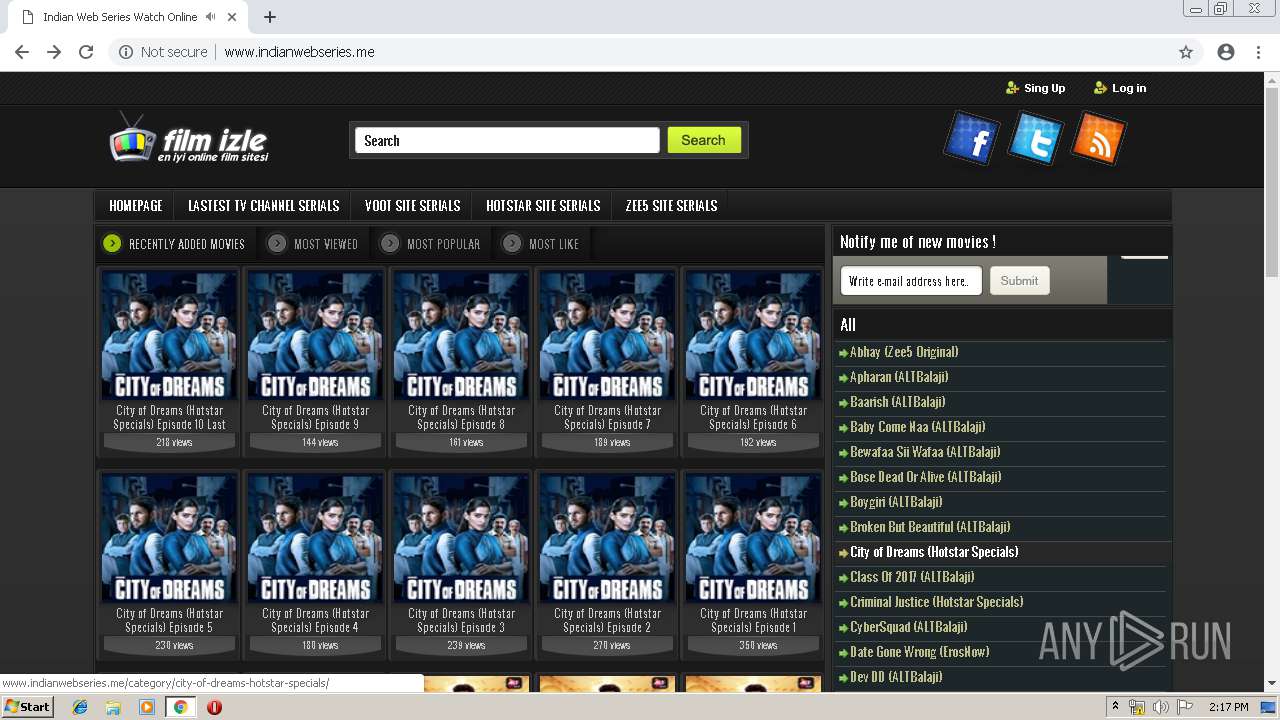The width and height of the screenshot is (1280, 720).
Task: Click the browser address bar URL
Action: coord(299,52)
